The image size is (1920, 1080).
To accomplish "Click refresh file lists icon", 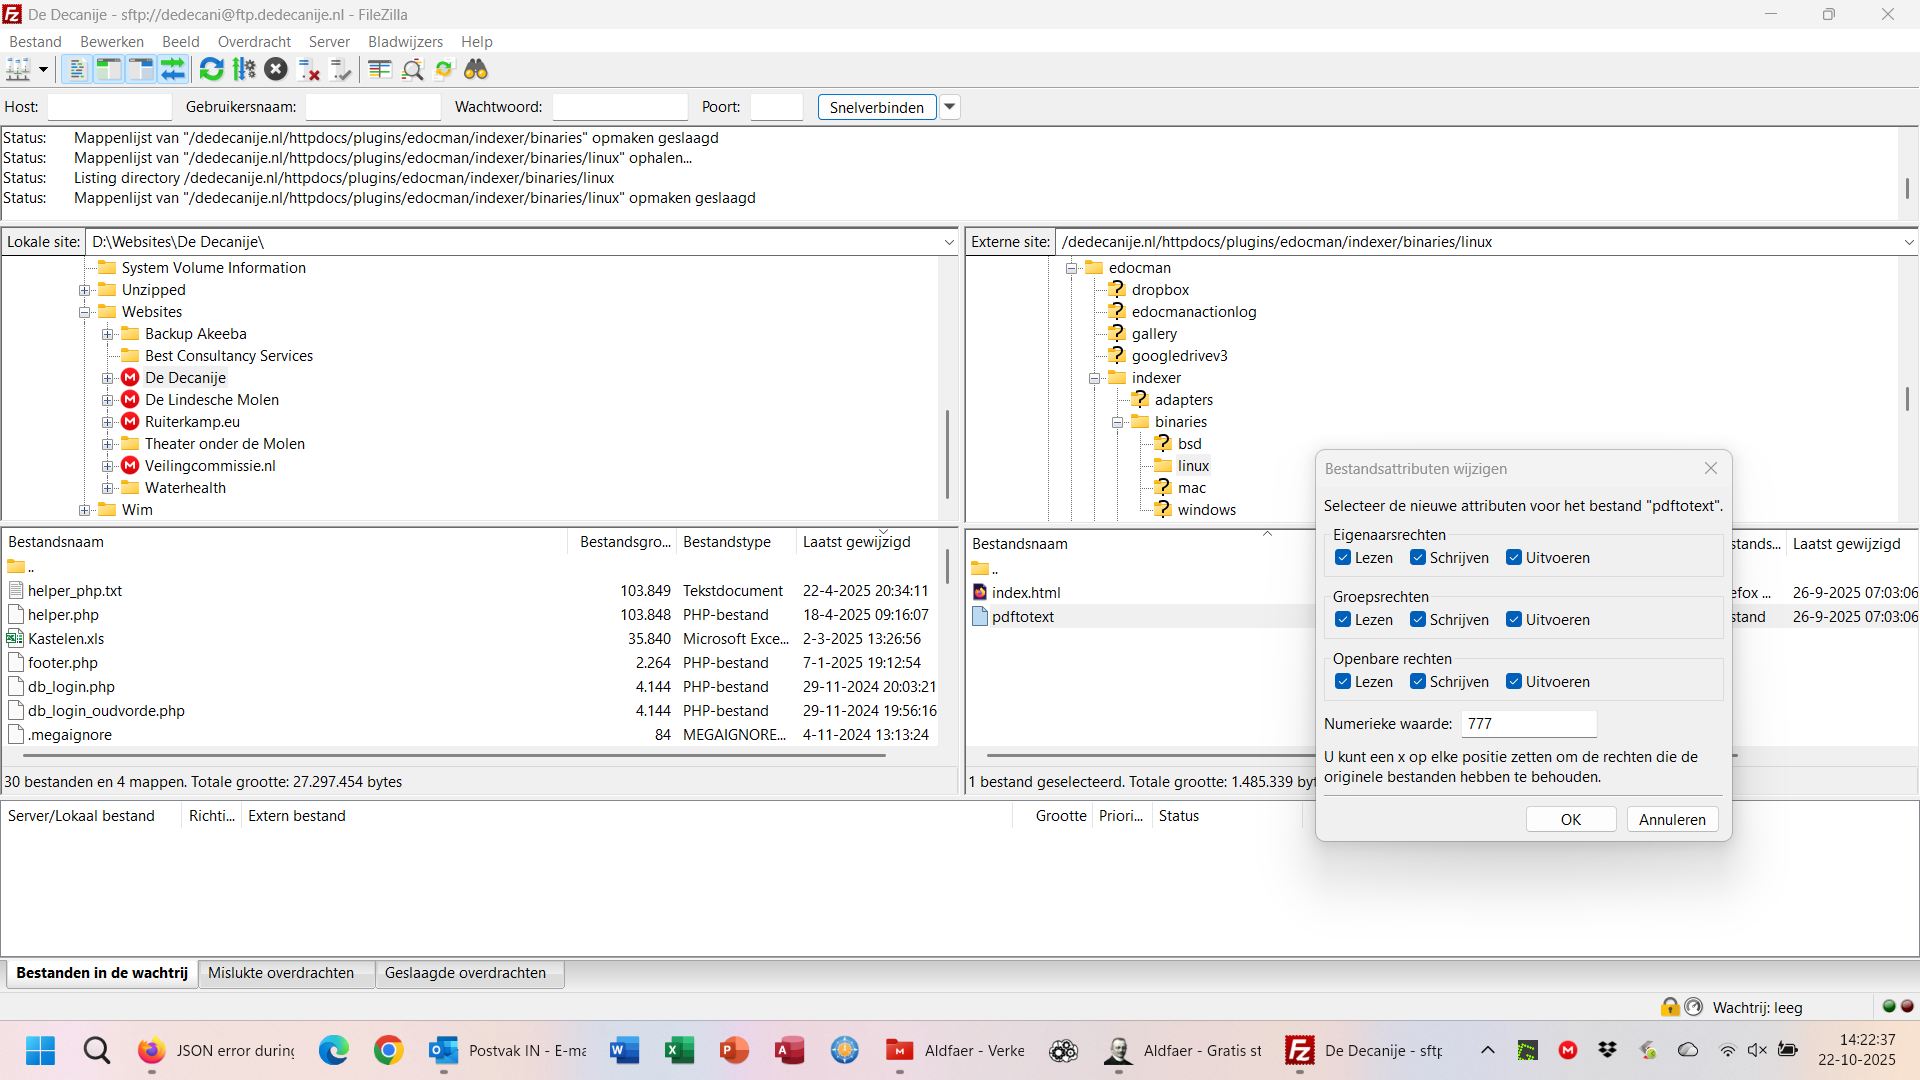I will click(211, 69).
